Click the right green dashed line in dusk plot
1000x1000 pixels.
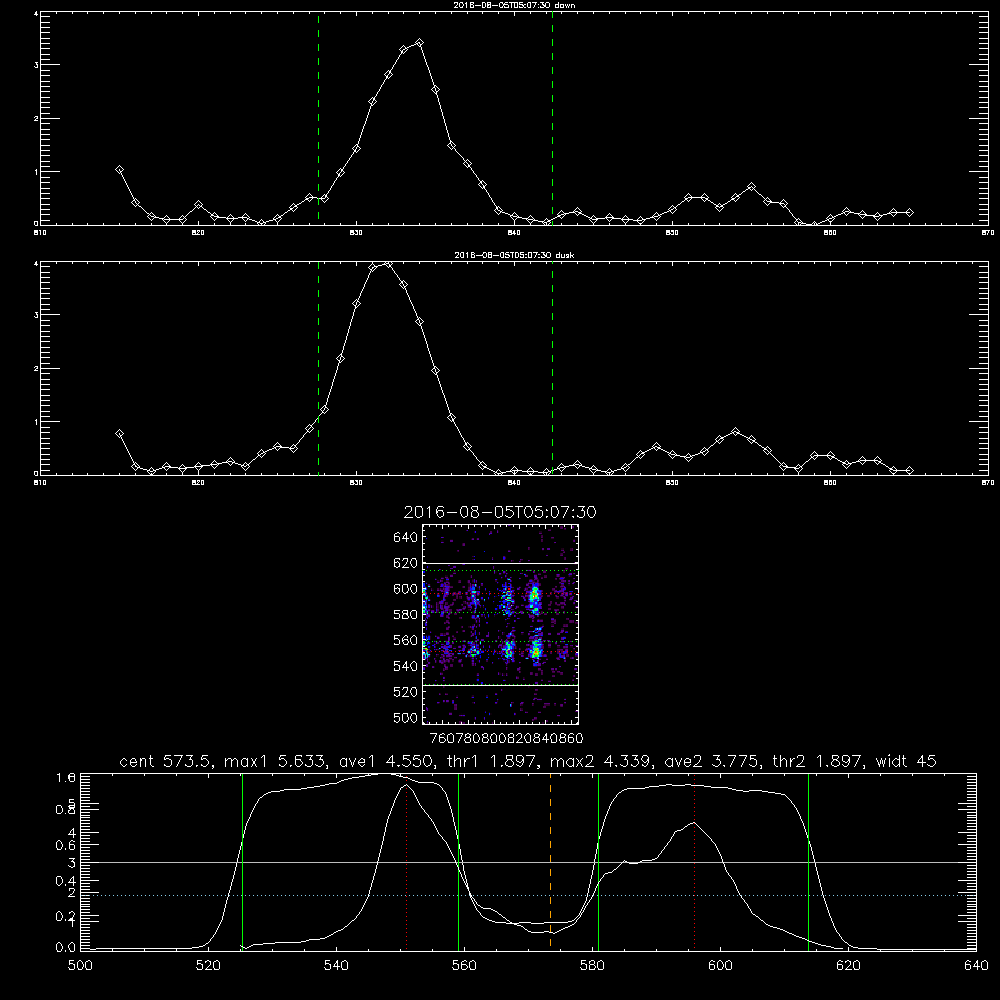(x=552, y=368)
